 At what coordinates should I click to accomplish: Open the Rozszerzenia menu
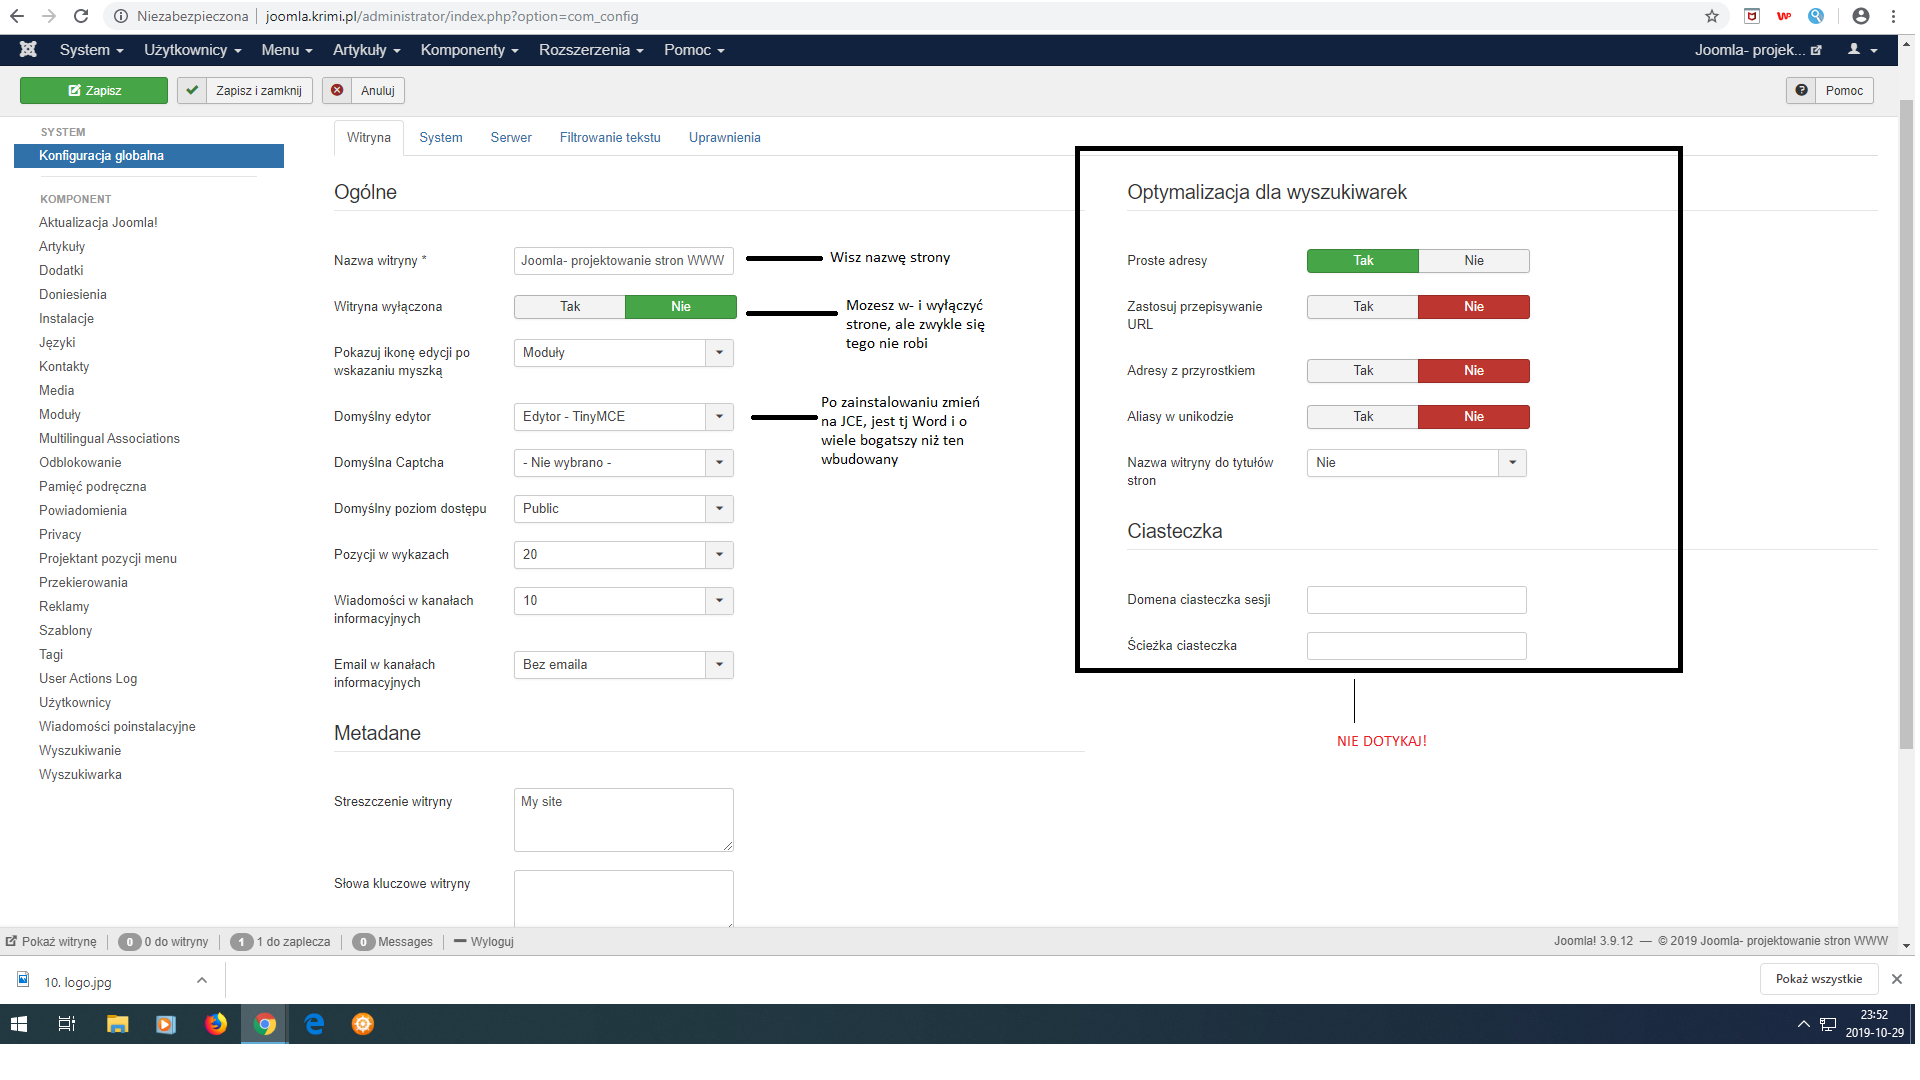tap(590, 50)
